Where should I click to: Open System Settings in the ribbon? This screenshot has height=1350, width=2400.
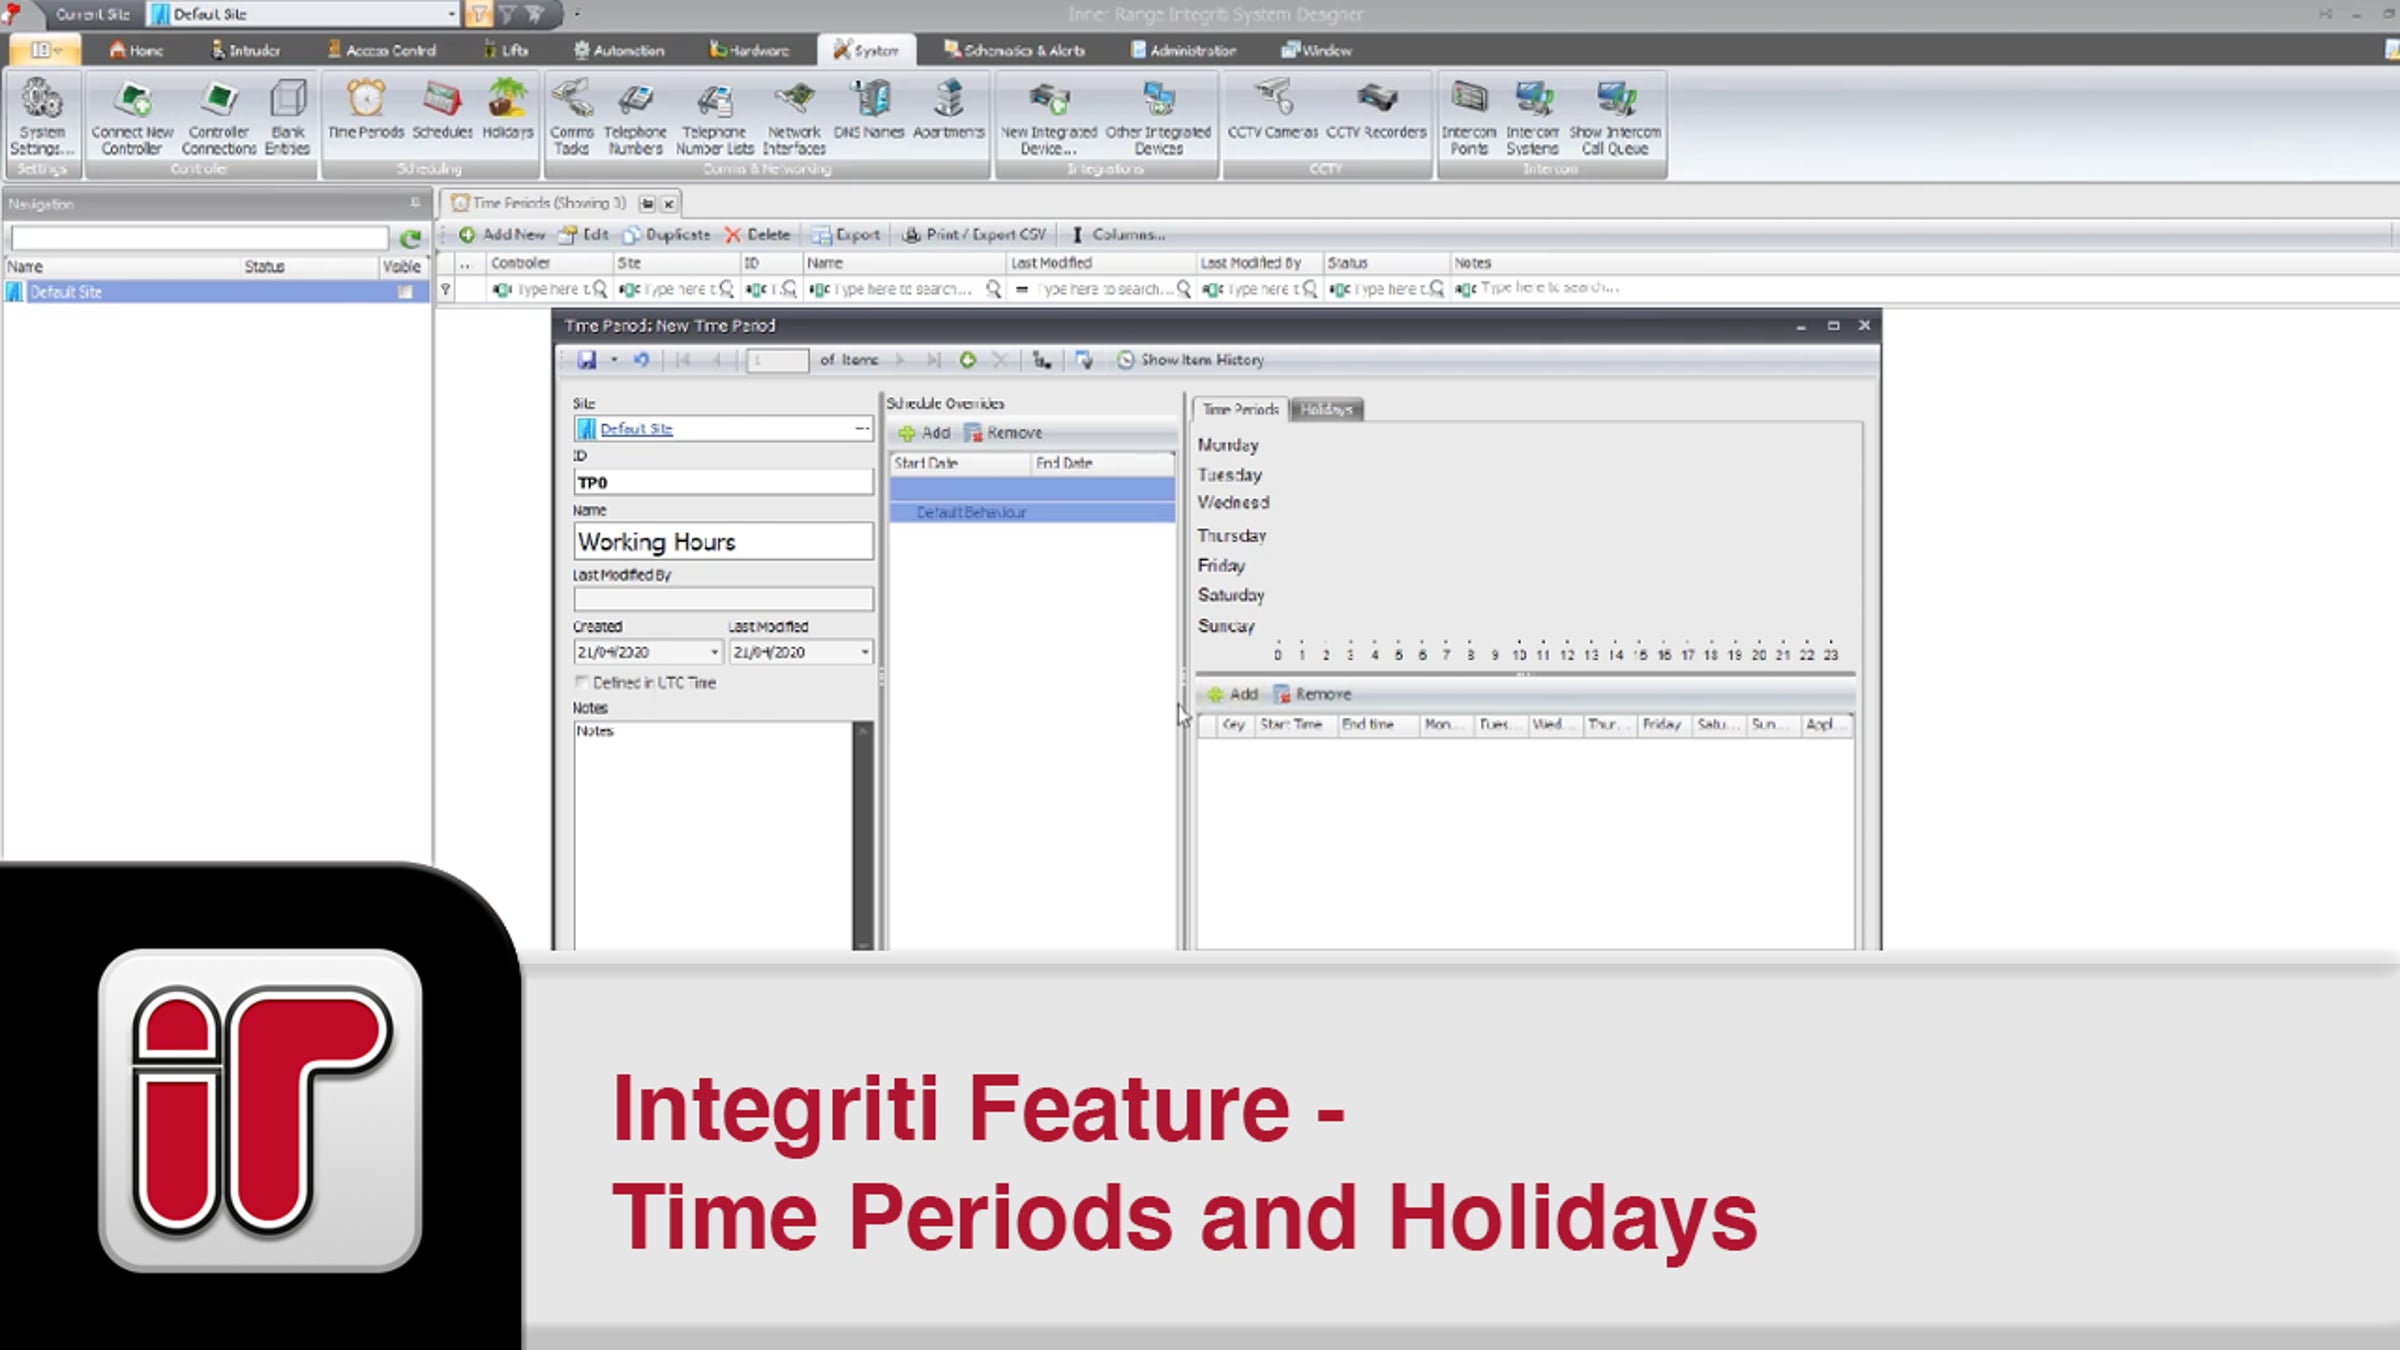pyautogui.click(x=41, y=117)
